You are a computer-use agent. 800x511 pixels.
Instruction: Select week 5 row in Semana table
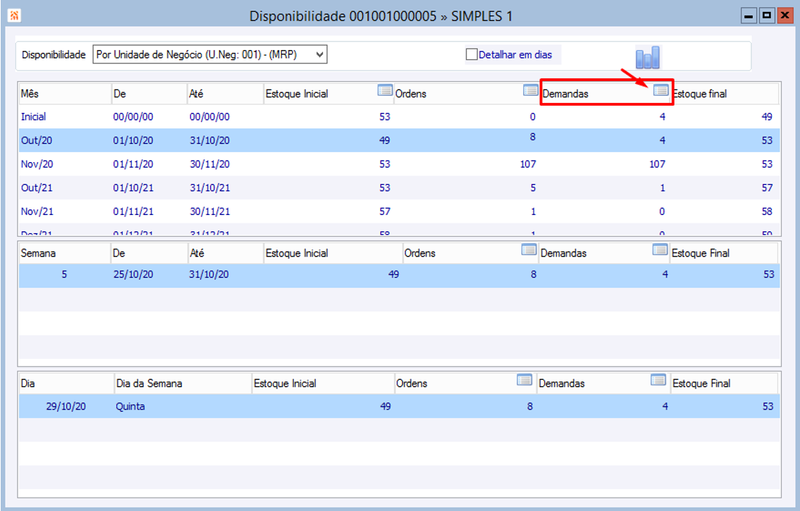coord(399,275)
